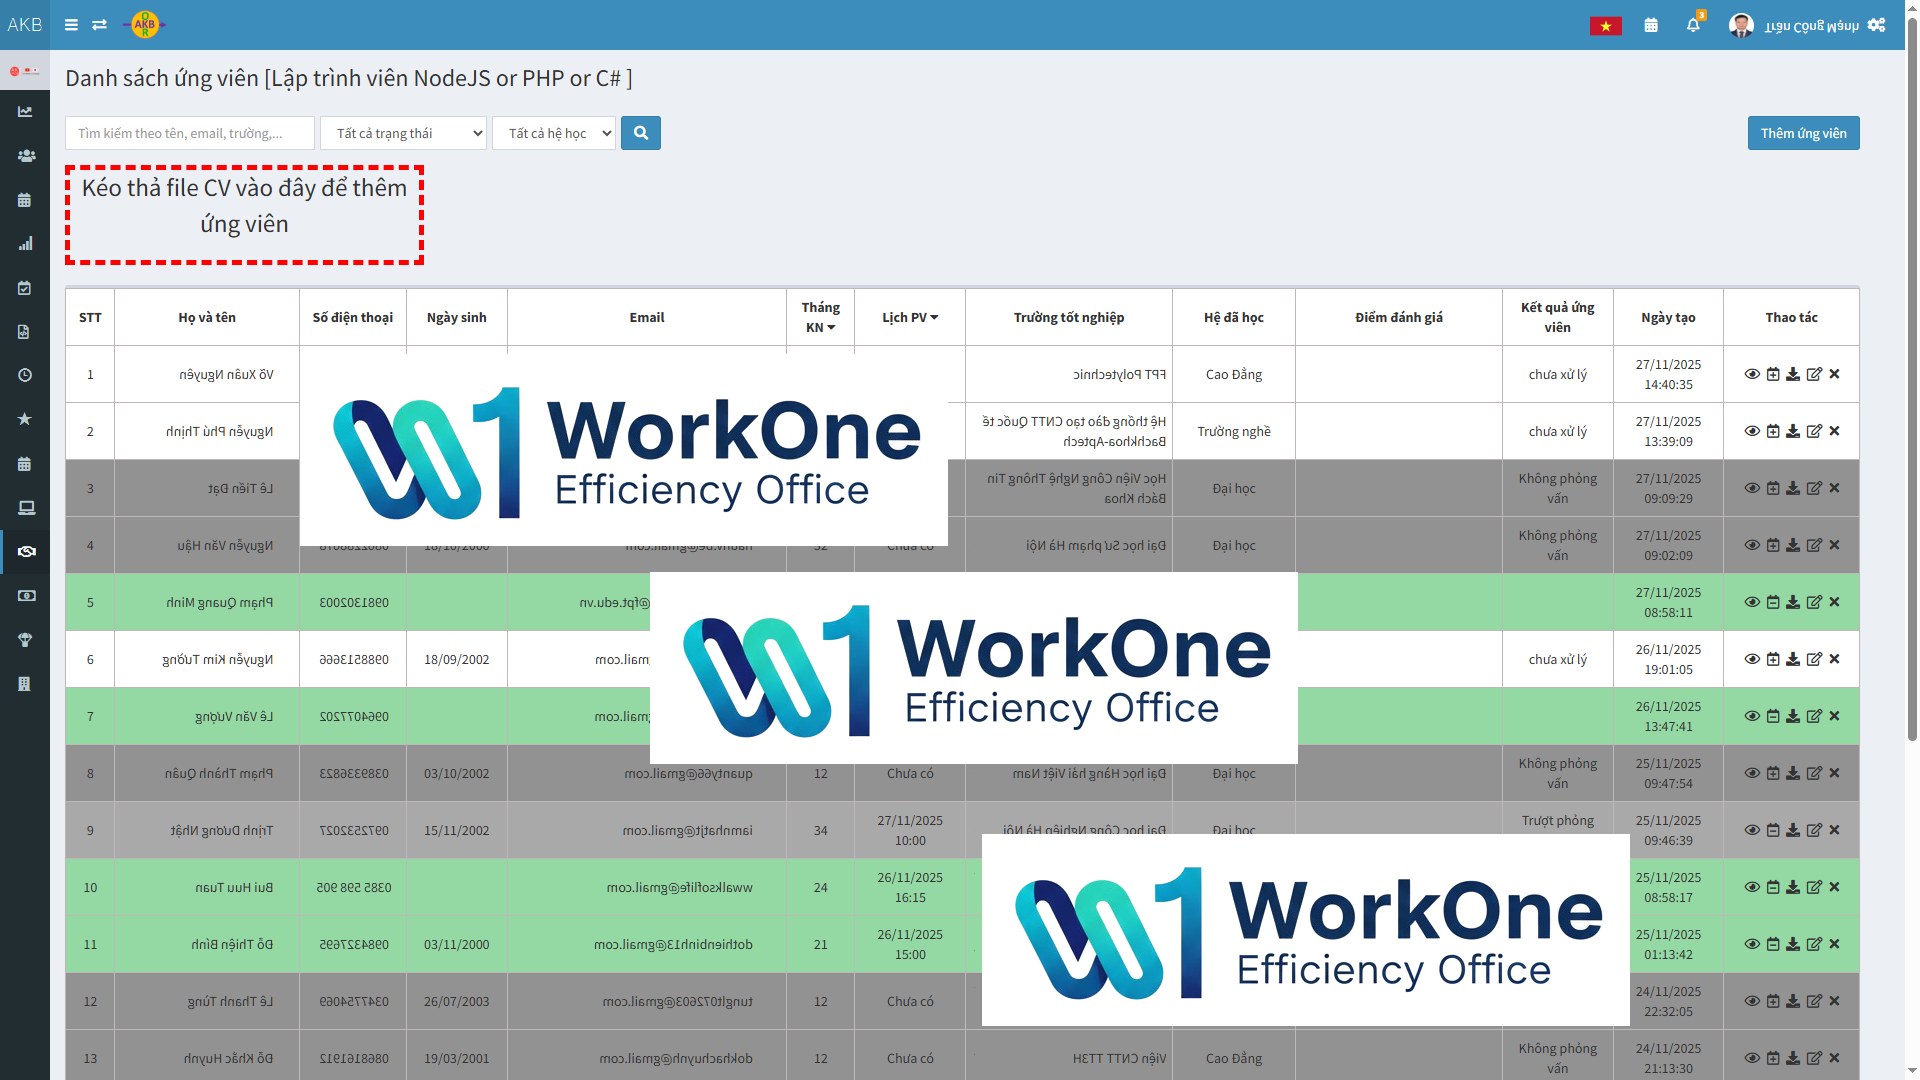This screenshot has width=1920, height=1080.
Task: Open the 'Tất cả trạng thái' dropdown
Action: click(x=403, y=133)
